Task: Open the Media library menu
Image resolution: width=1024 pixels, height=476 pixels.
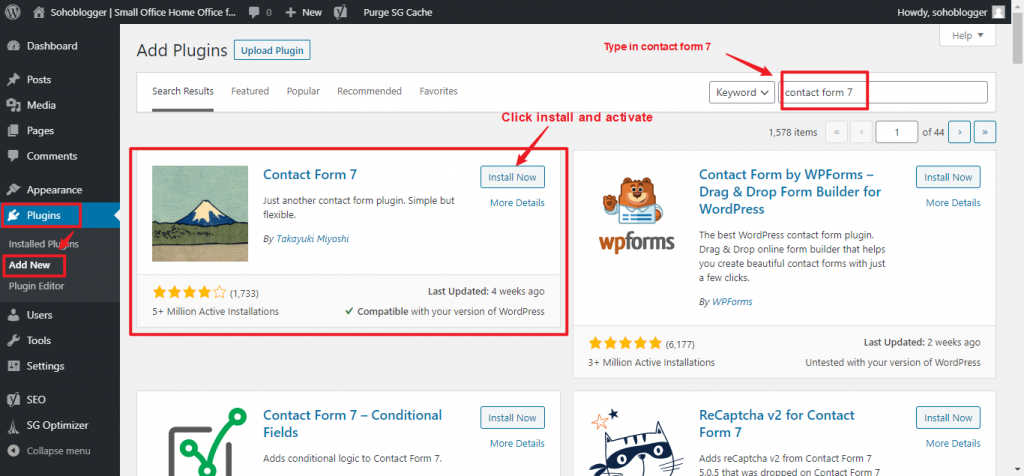Action: point(41,105)
